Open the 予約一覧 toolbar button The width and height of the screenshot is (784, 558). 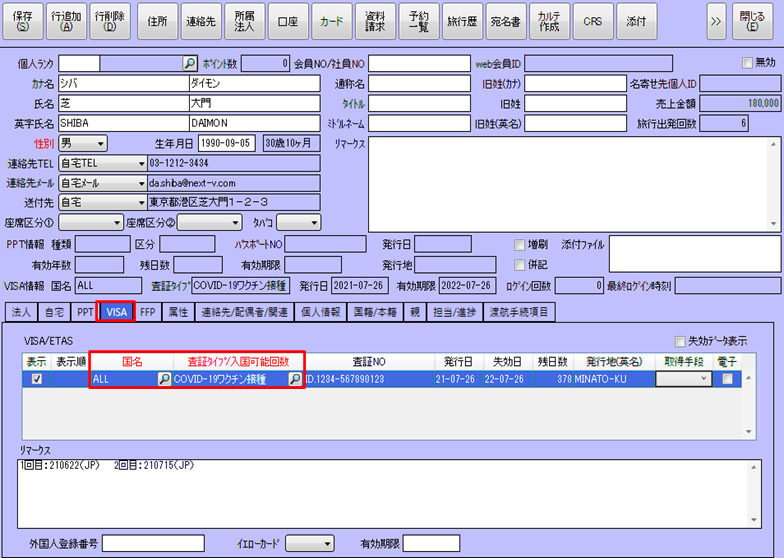pyautogui.click(x=418, y=21)
